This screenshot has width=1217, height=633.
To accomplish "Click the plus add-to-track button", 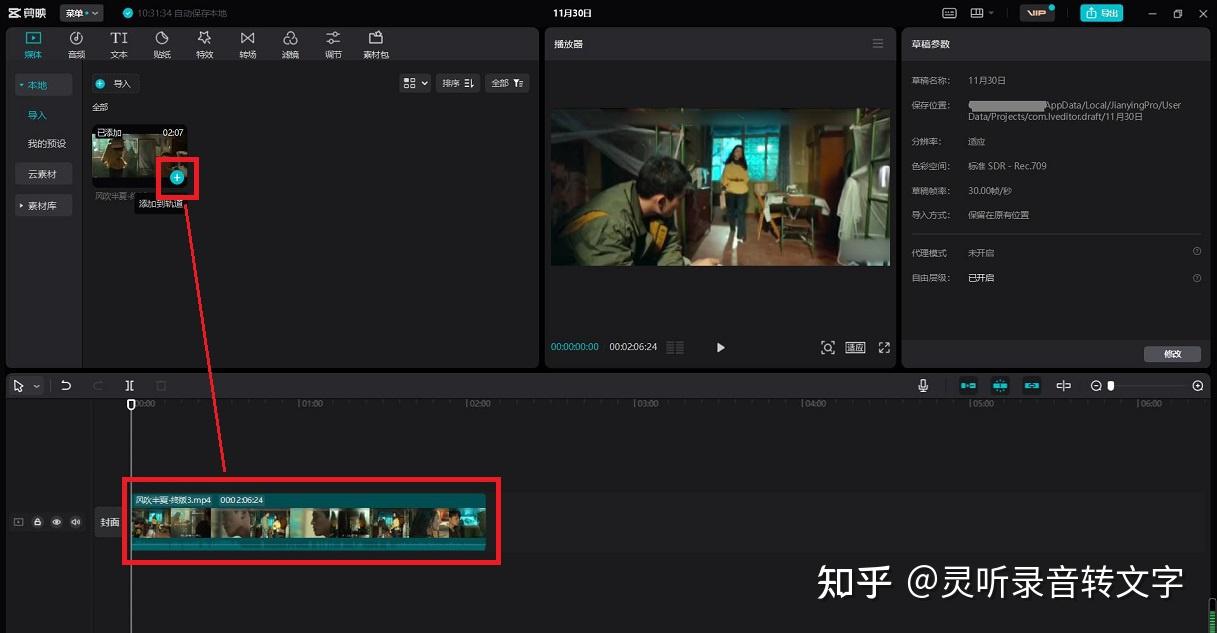I will [177, 177].
